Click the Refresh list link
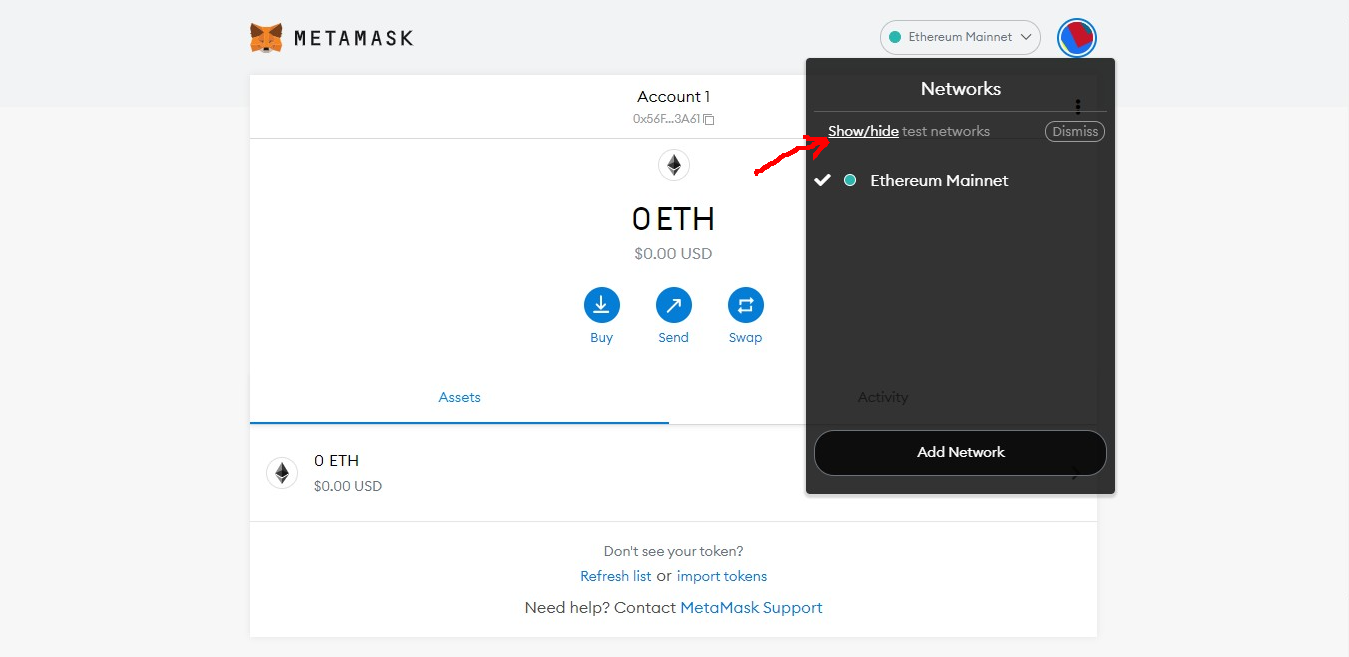 (x=615, y=576)
